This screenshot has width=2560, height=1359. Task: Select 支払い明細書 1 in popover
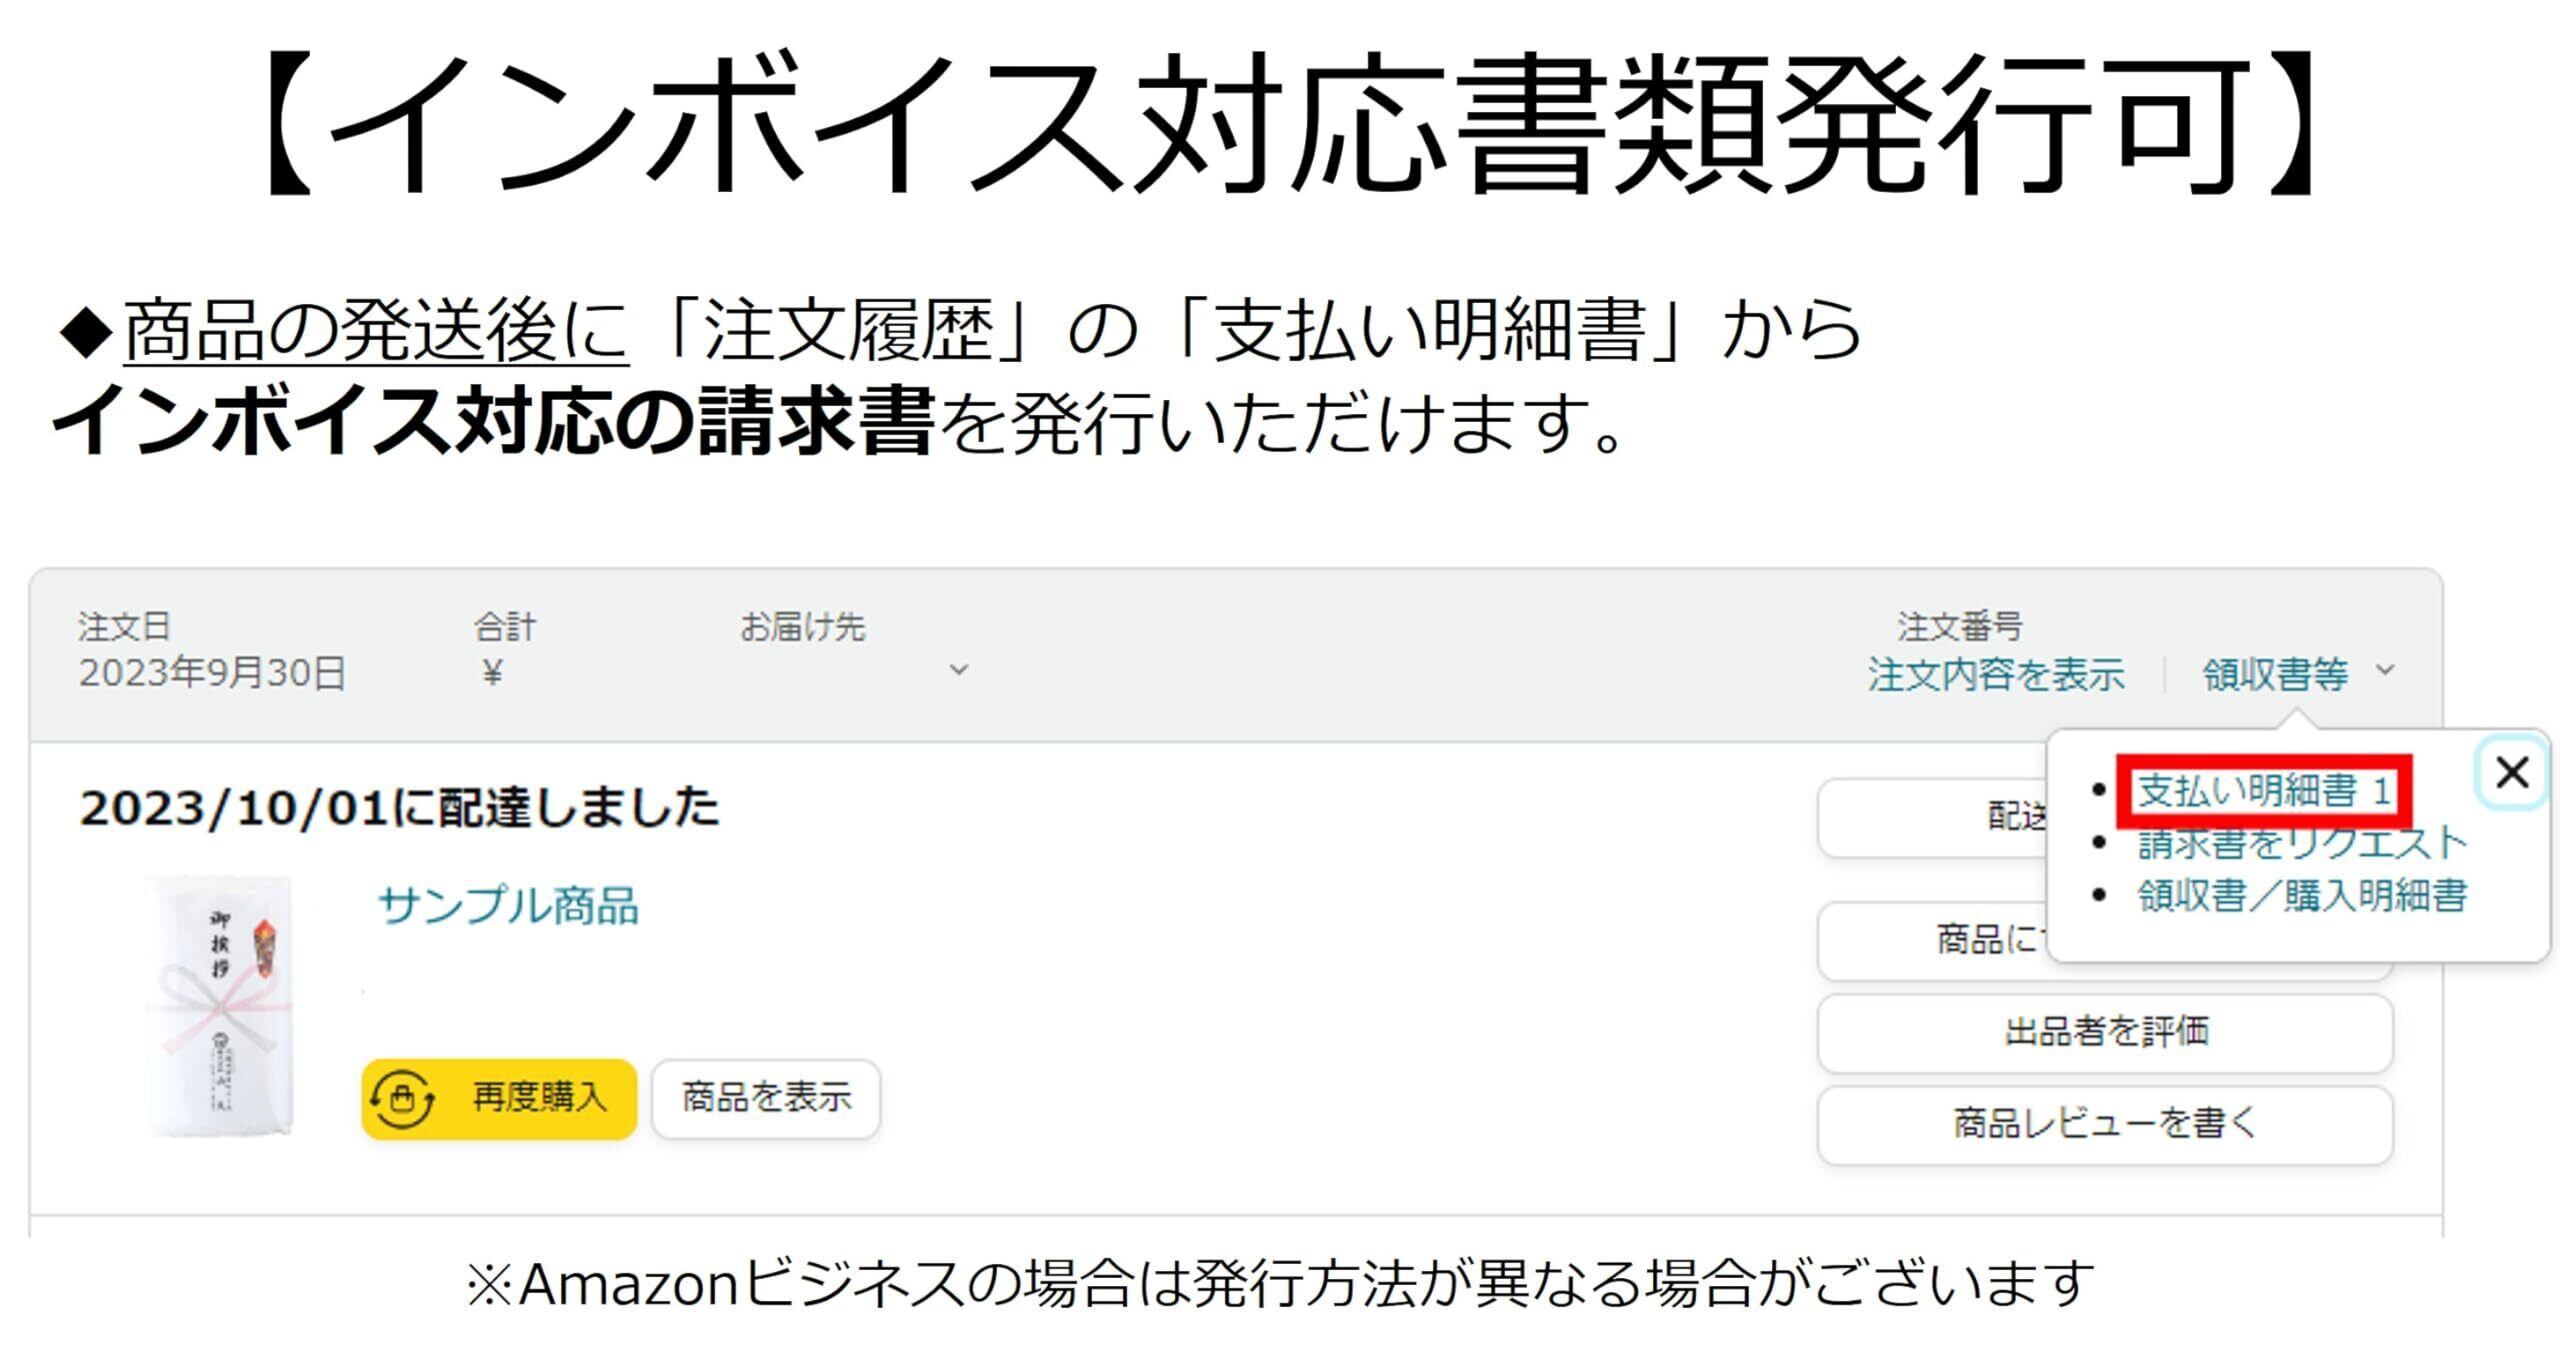click(2263, 792)
